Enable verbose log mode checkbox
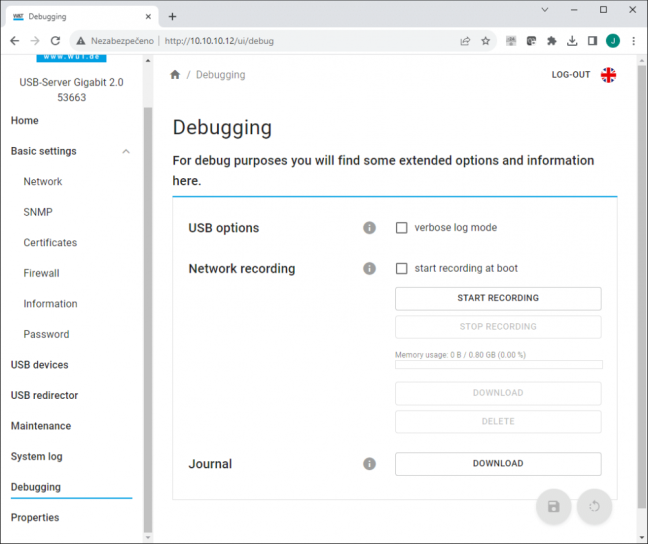 (401, 227)
